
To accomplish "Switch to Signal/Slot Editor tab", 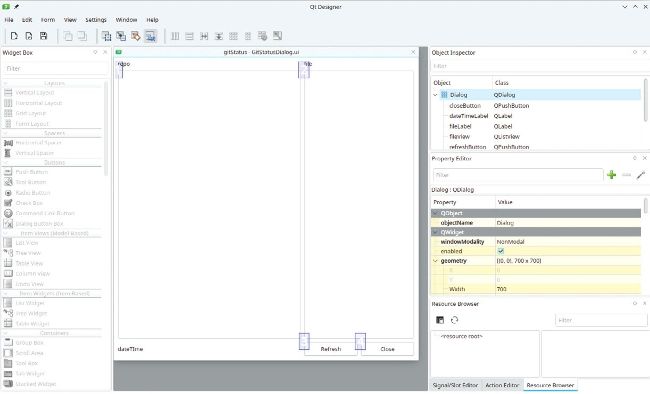I will (455, 385).
